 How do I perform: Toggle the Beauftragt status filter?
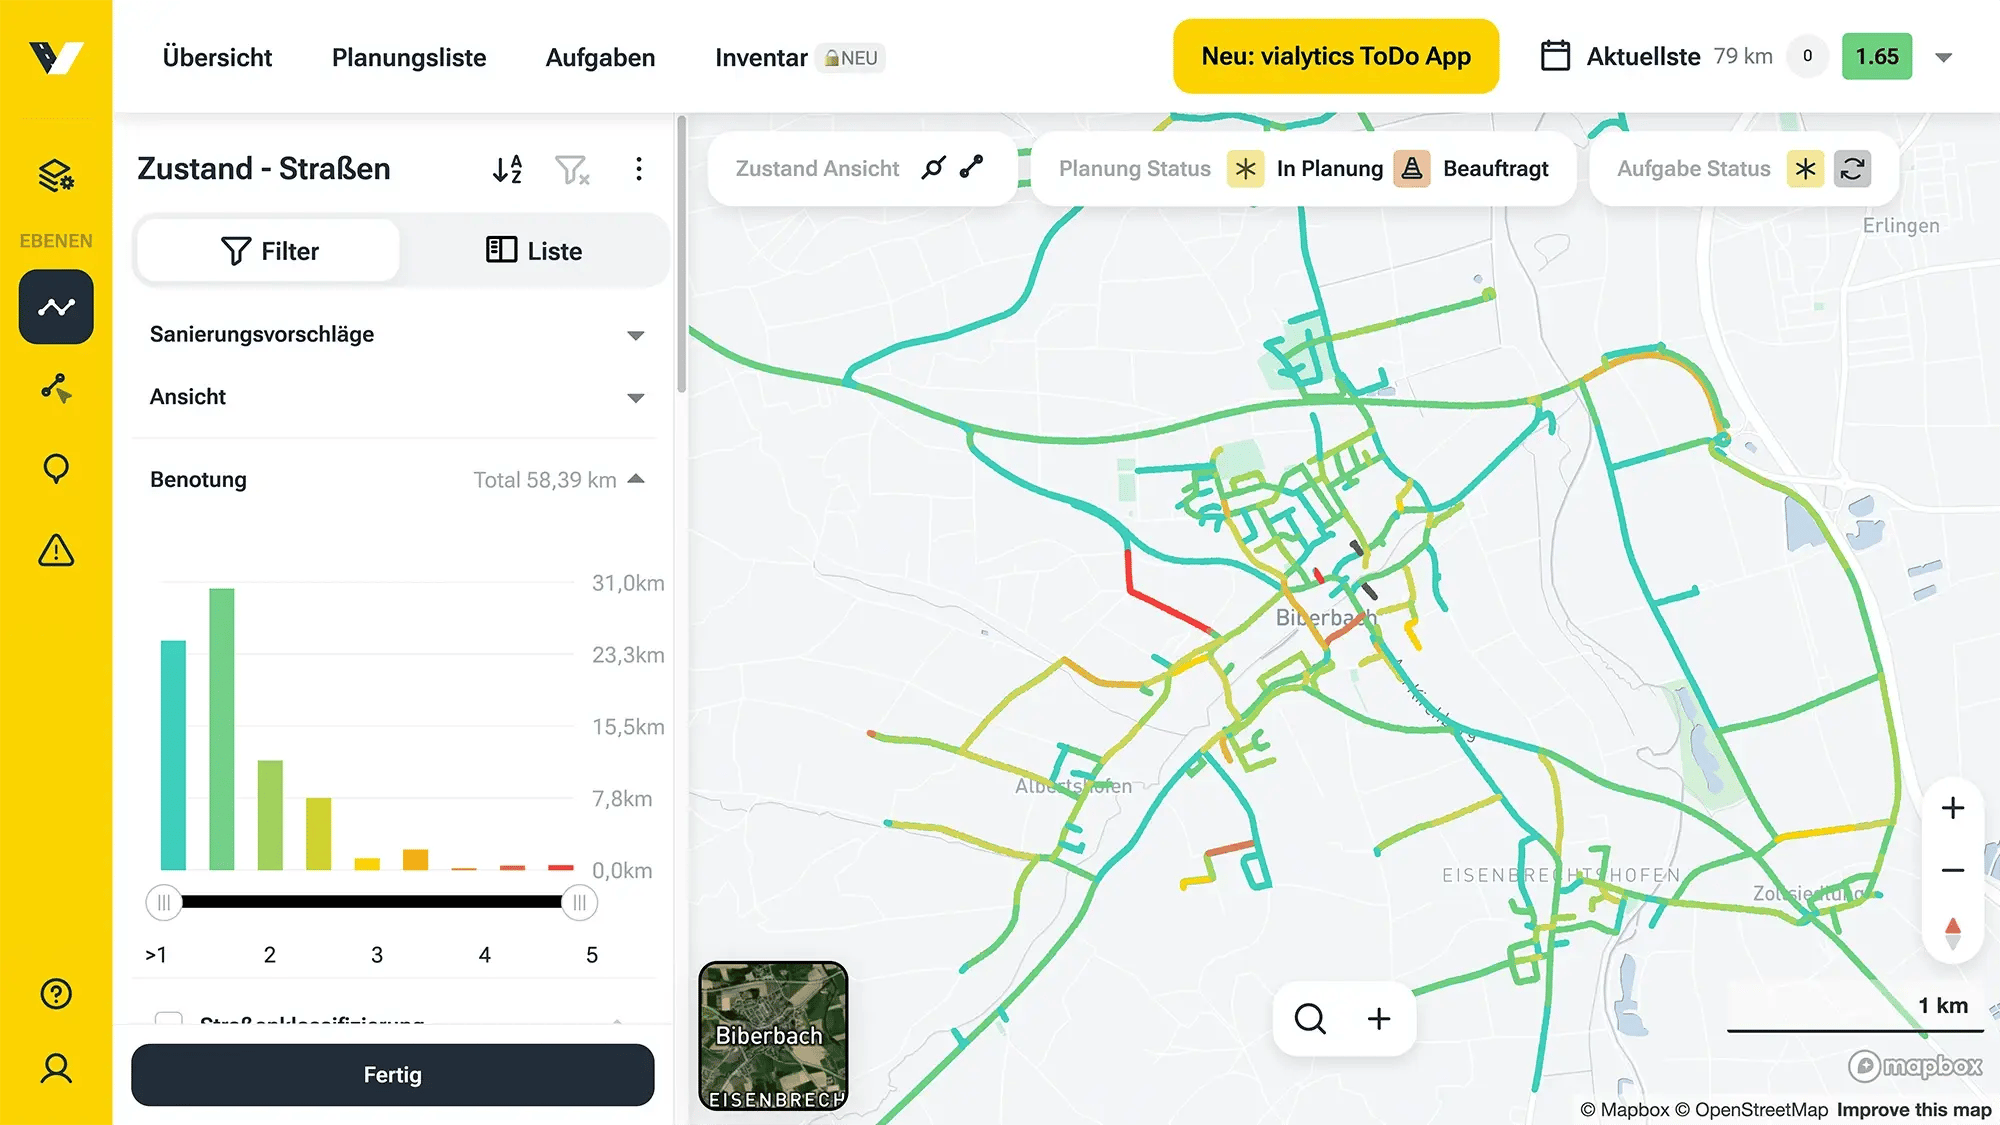(x=1472, y=169)
